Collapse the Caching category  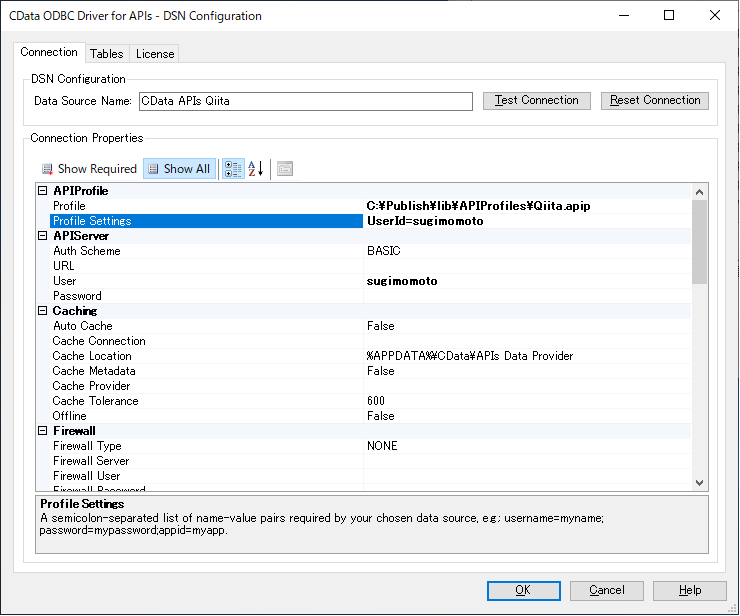point(42,311)
